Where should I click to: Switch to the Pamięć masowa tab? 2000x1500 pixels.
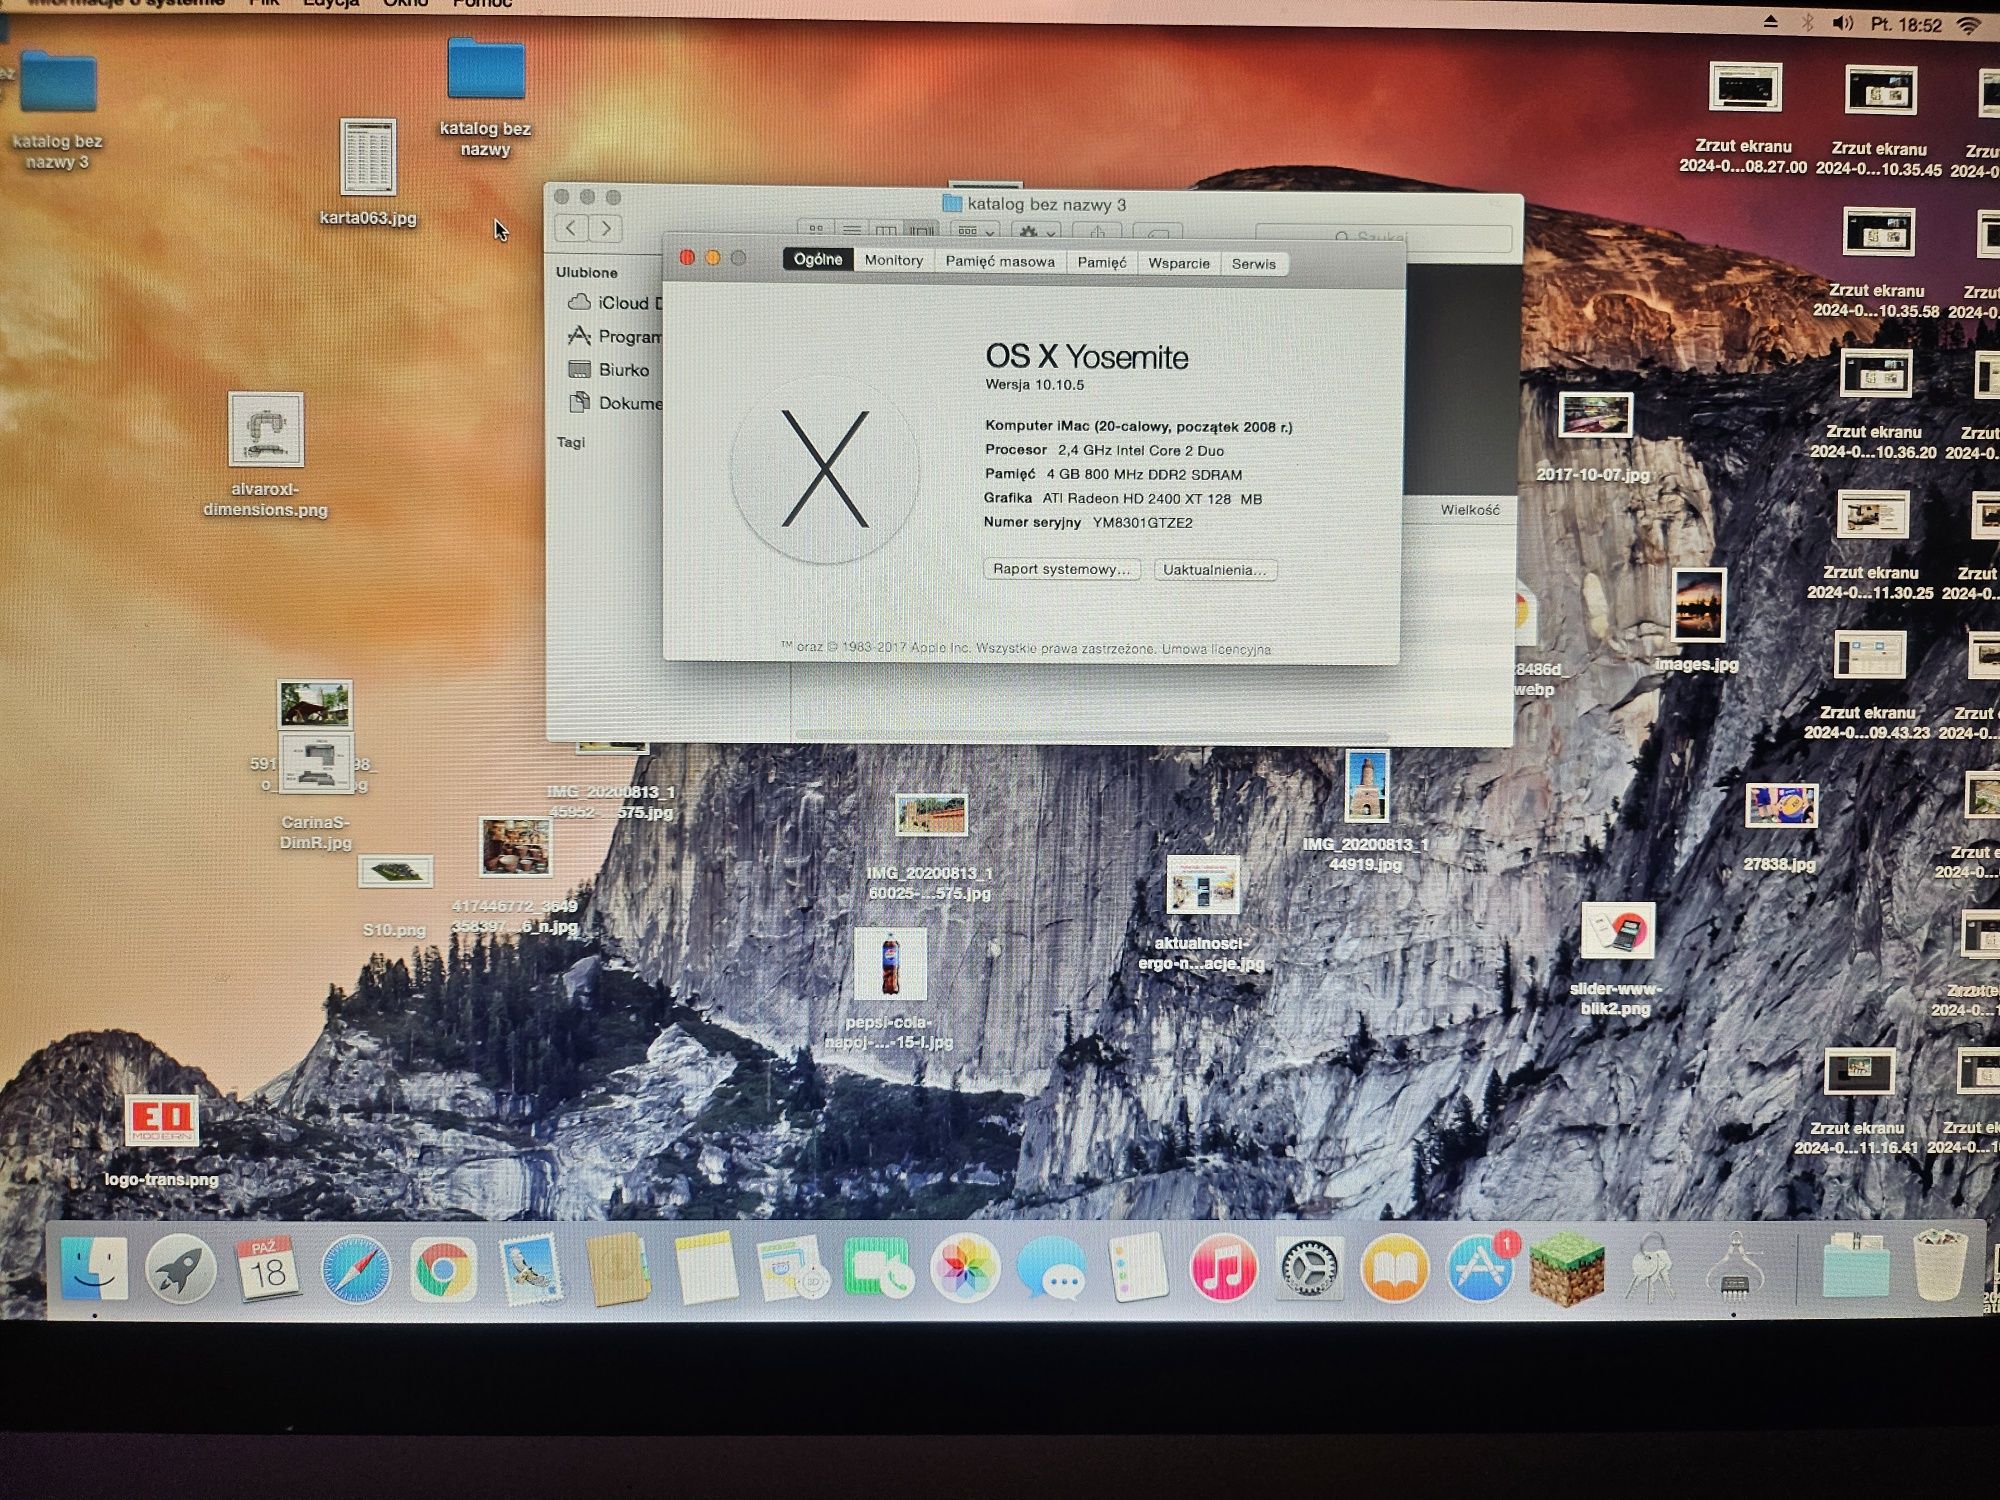pyautogui.click(x=1000, y=261)
